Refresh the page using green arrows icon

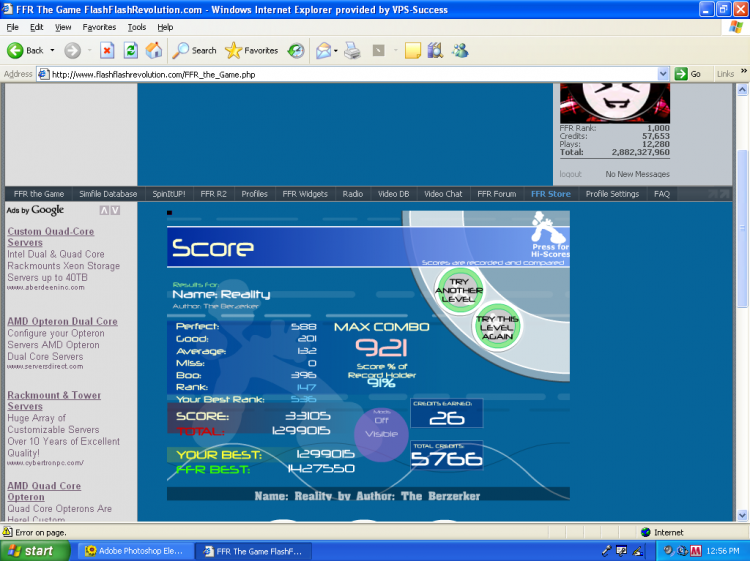pyautogui.click(x=131, y=50)
